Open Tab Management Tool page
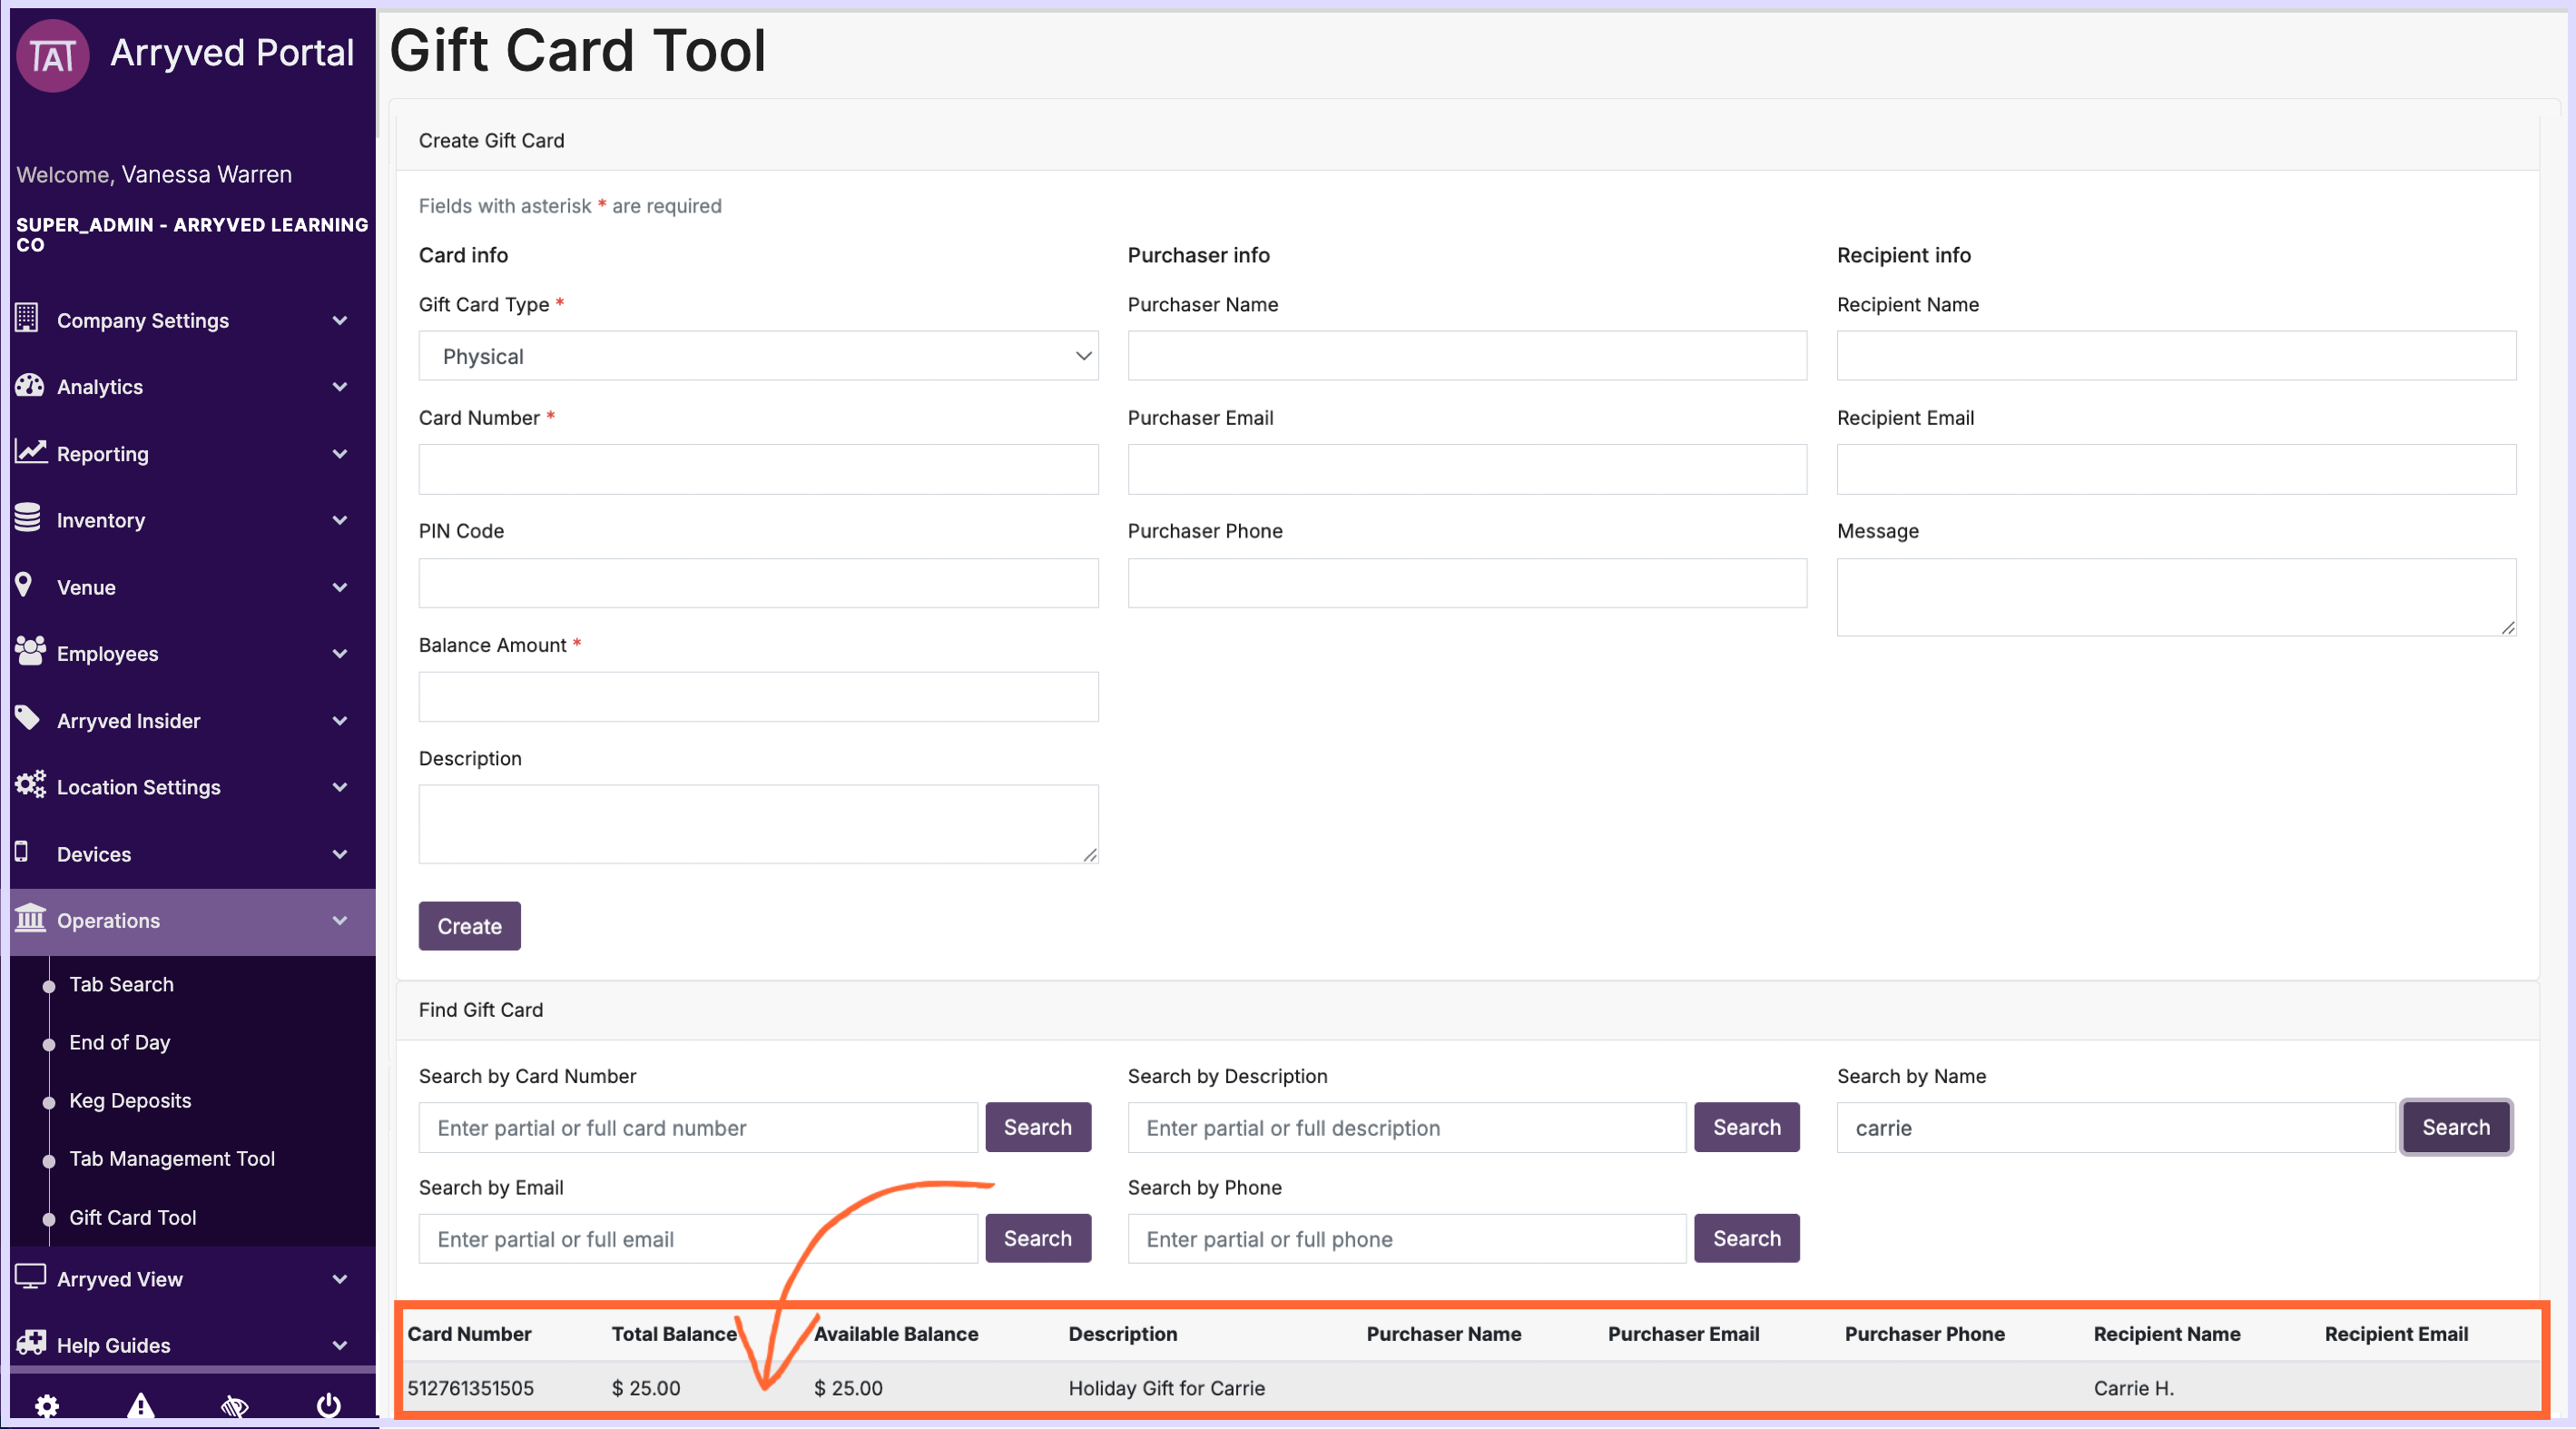 tap(172, 1158)
